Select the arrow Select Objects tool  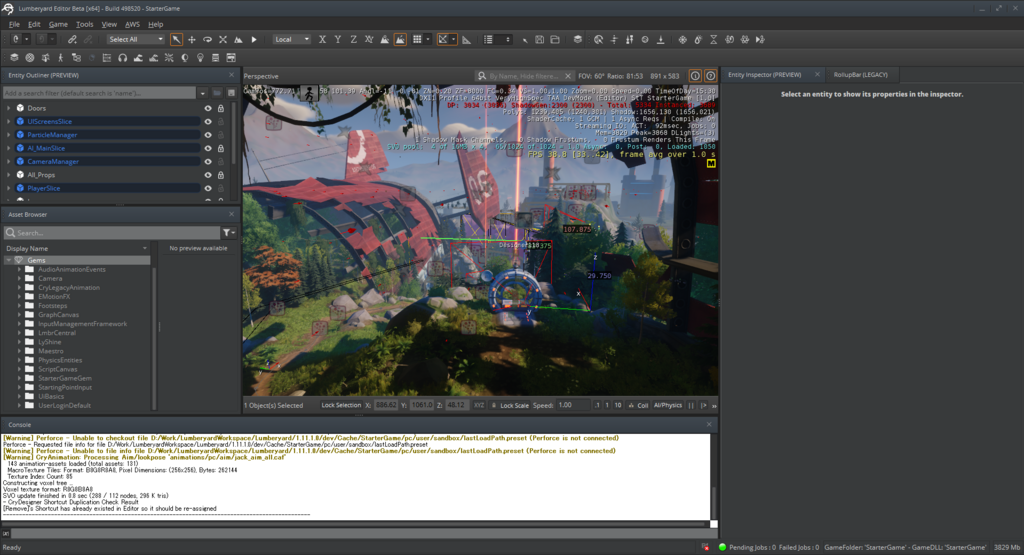pos(176,39)
